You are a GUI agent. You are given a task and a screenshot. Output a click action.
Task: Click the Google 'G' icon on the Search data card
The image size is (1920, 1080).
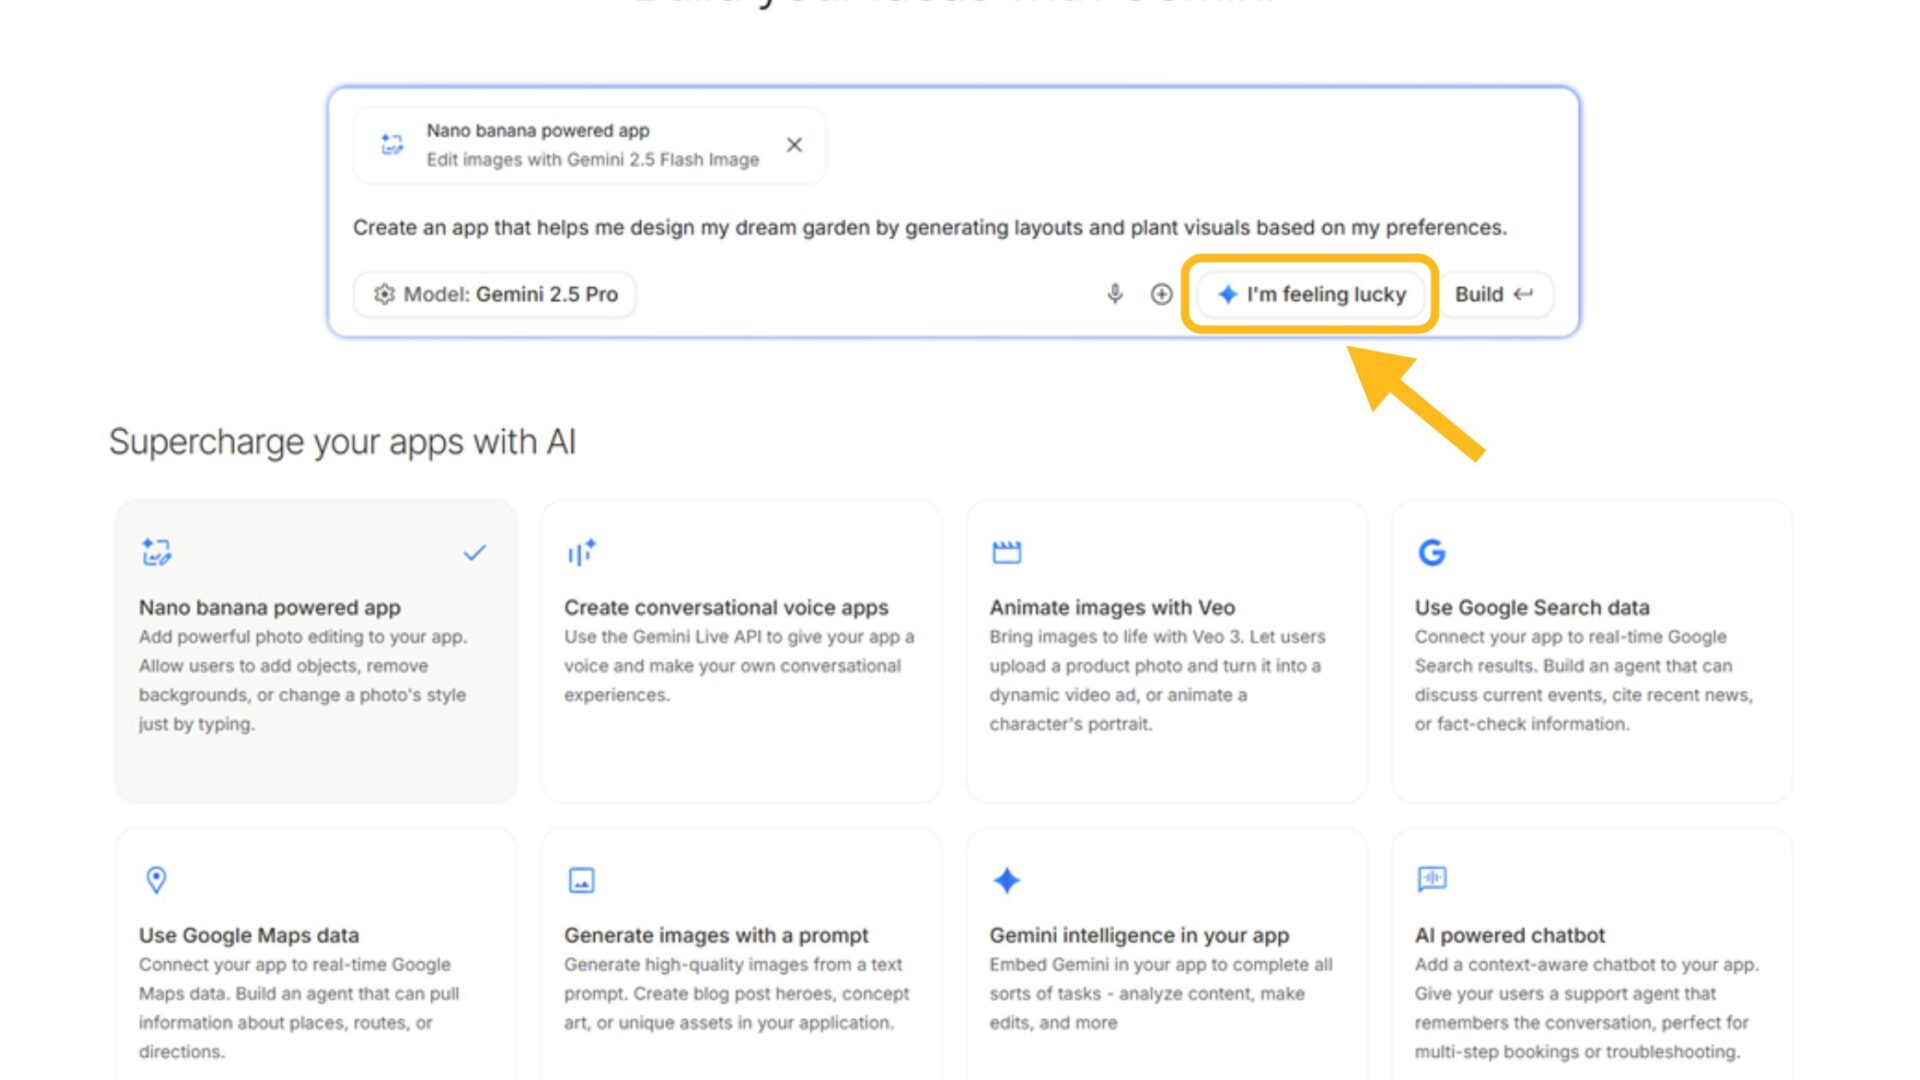[x=1431, y=552]
